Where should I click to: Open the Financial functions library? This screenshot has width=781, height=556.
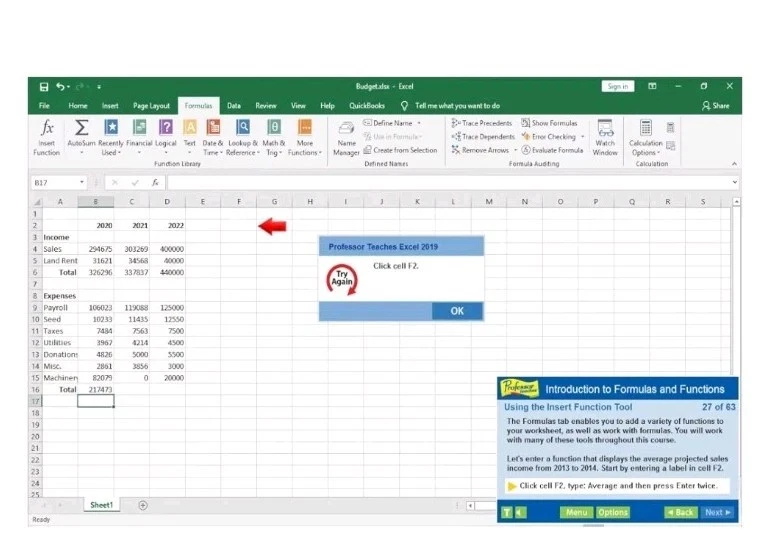pyautogui.click(x=139, y=137)
